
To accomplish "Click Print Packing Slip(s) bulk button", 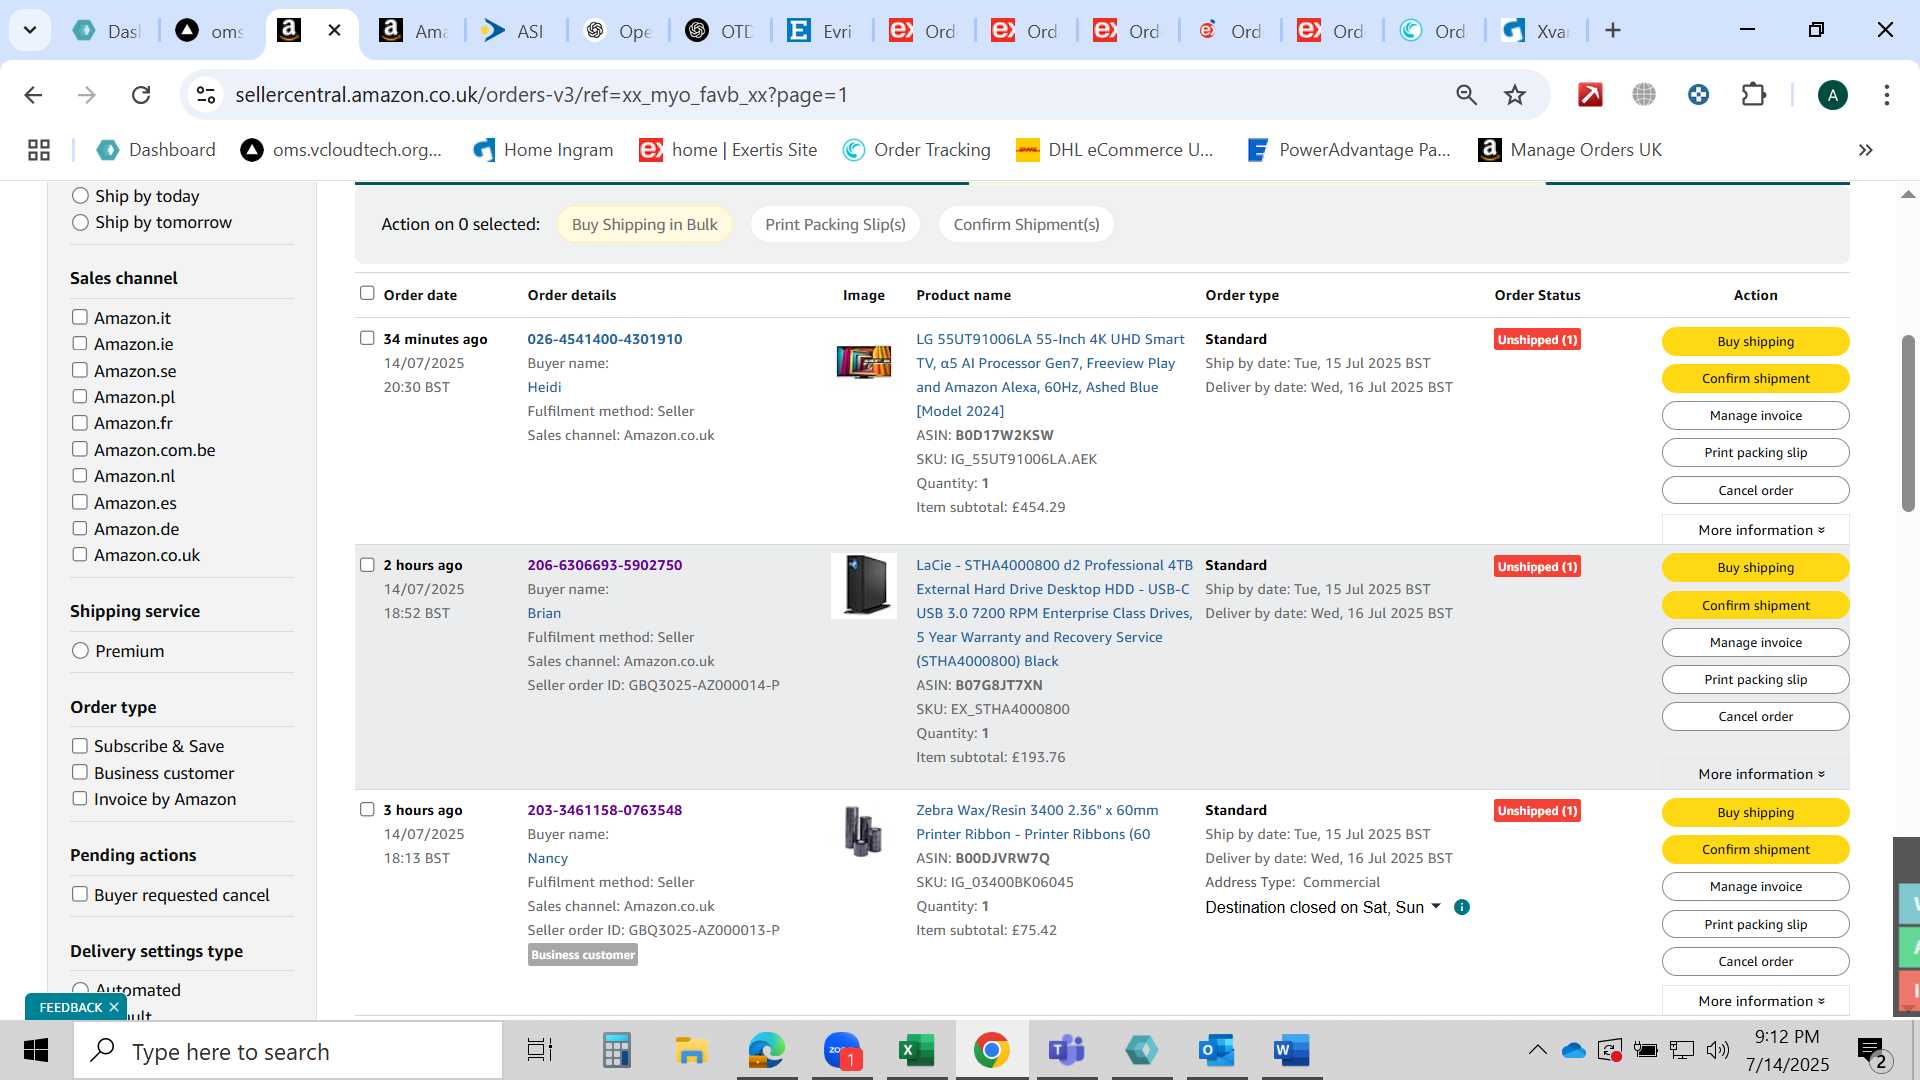I will point(835,224).
